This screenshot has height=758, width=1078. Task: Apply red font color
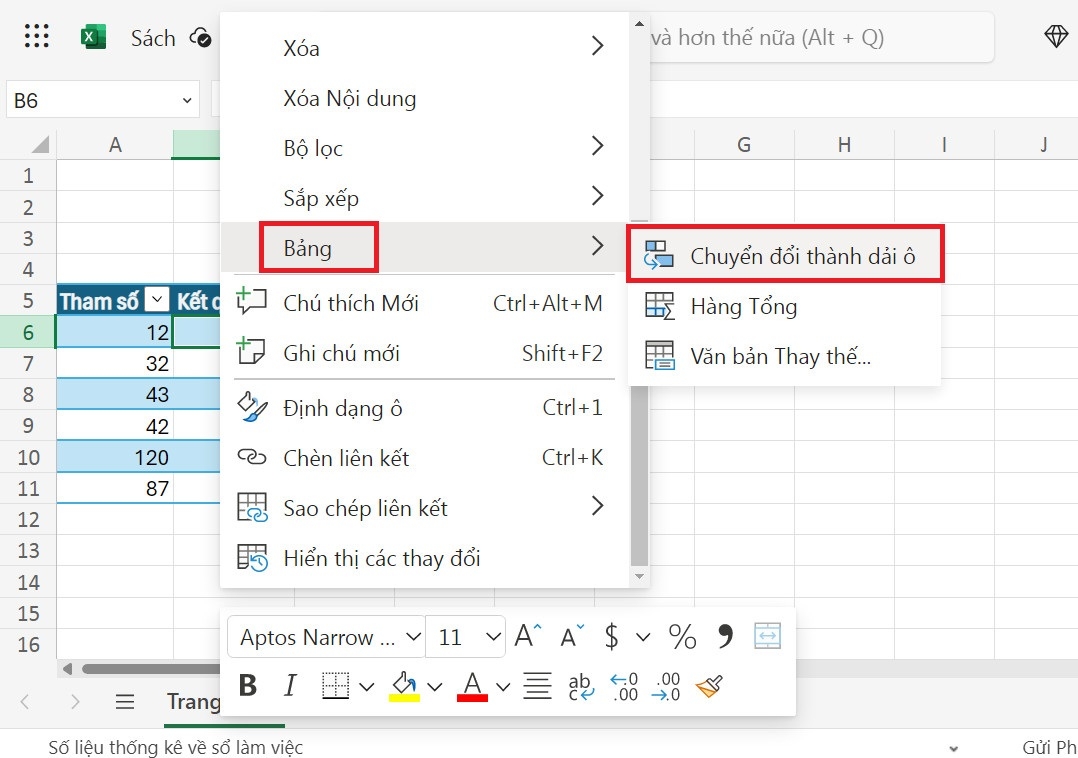[472, 686]
